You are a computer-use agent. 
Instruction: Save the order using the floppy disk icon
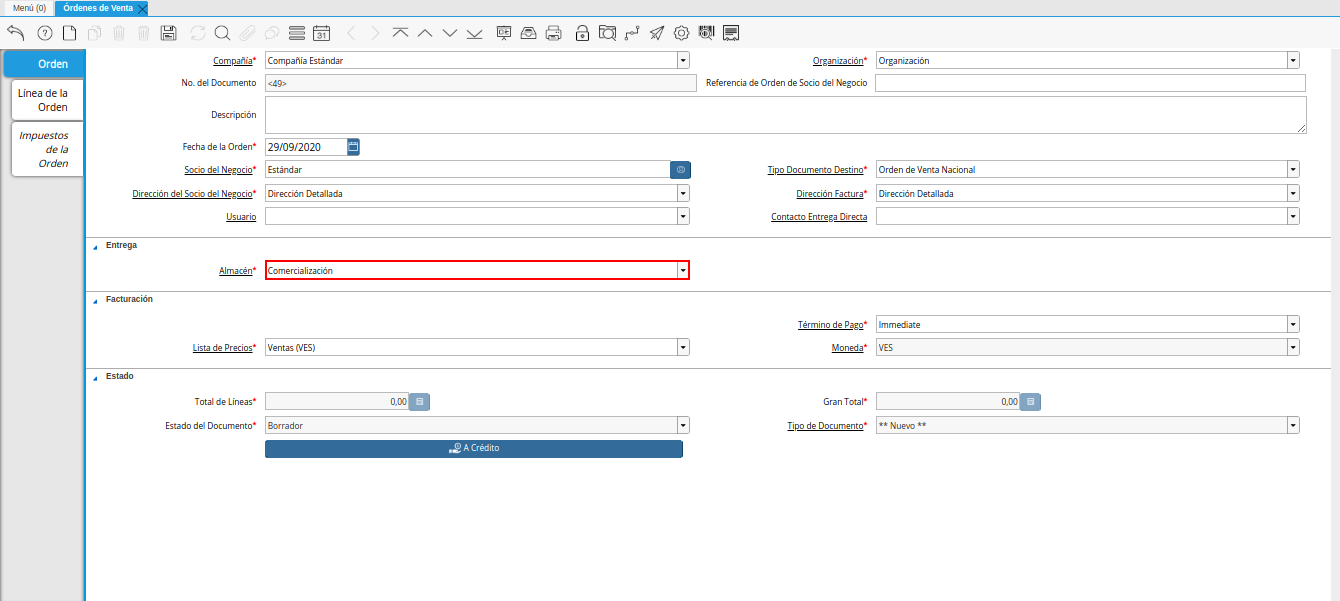[169, 33]
